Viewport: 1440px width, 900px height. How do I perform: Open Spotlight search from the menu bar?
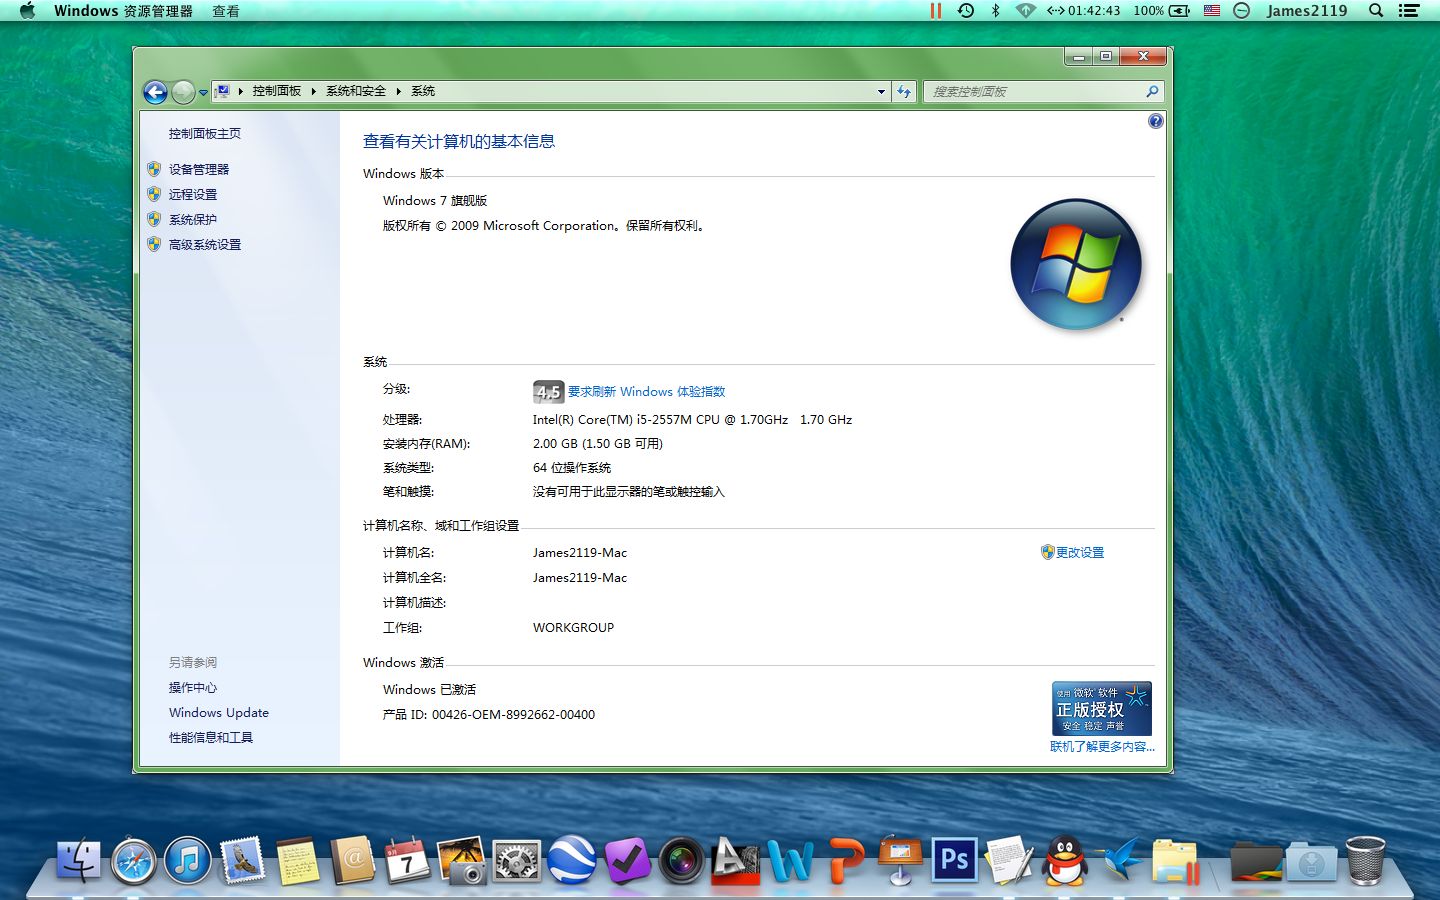pos(1376,11)
